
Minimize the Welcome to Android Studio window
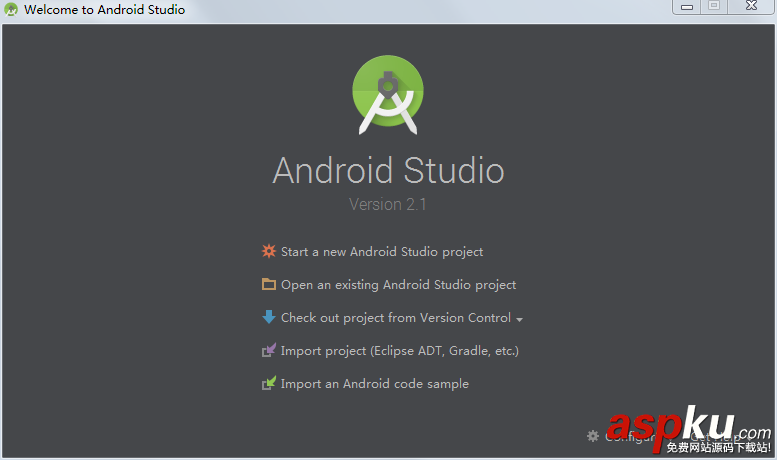(x=687, y=6)
